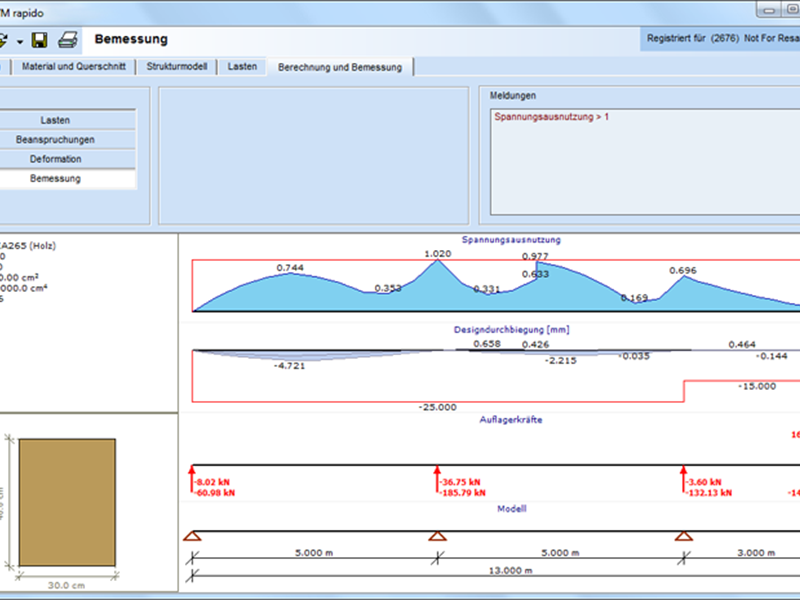Click the leftmost support triangle in Modell
This screenshot has width=800, height=600.
pyautogui.click(x=193, y=537)
